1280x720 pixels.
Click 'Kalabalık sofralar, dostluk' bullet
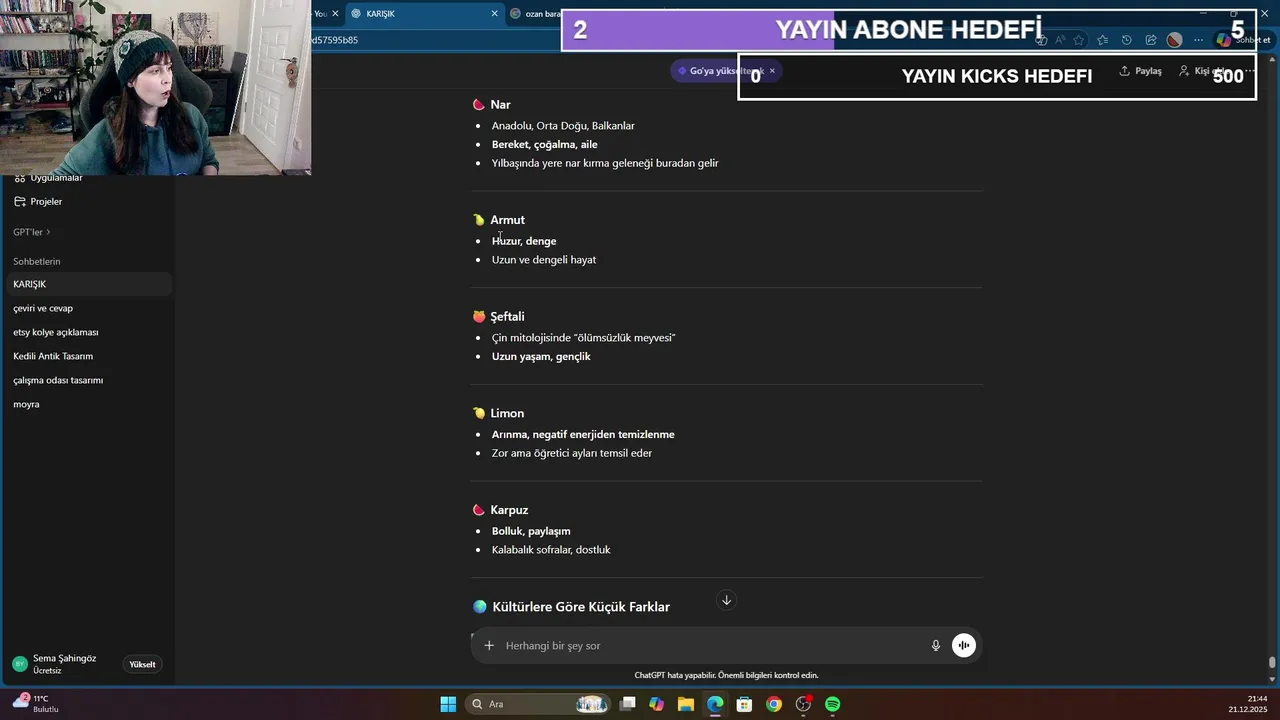pos(551,550)
